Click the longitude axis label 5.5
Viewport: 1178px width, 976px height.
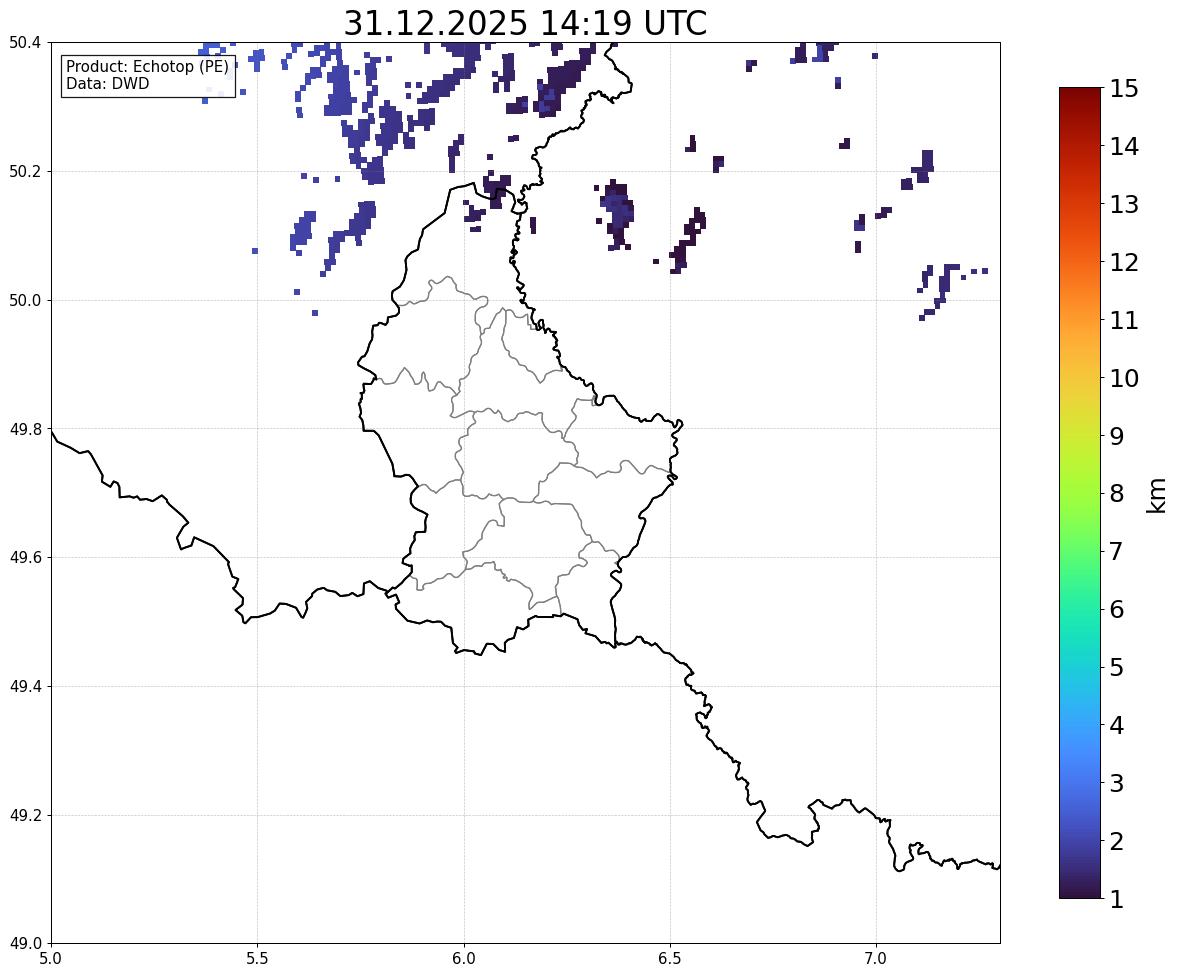point(258,959)
